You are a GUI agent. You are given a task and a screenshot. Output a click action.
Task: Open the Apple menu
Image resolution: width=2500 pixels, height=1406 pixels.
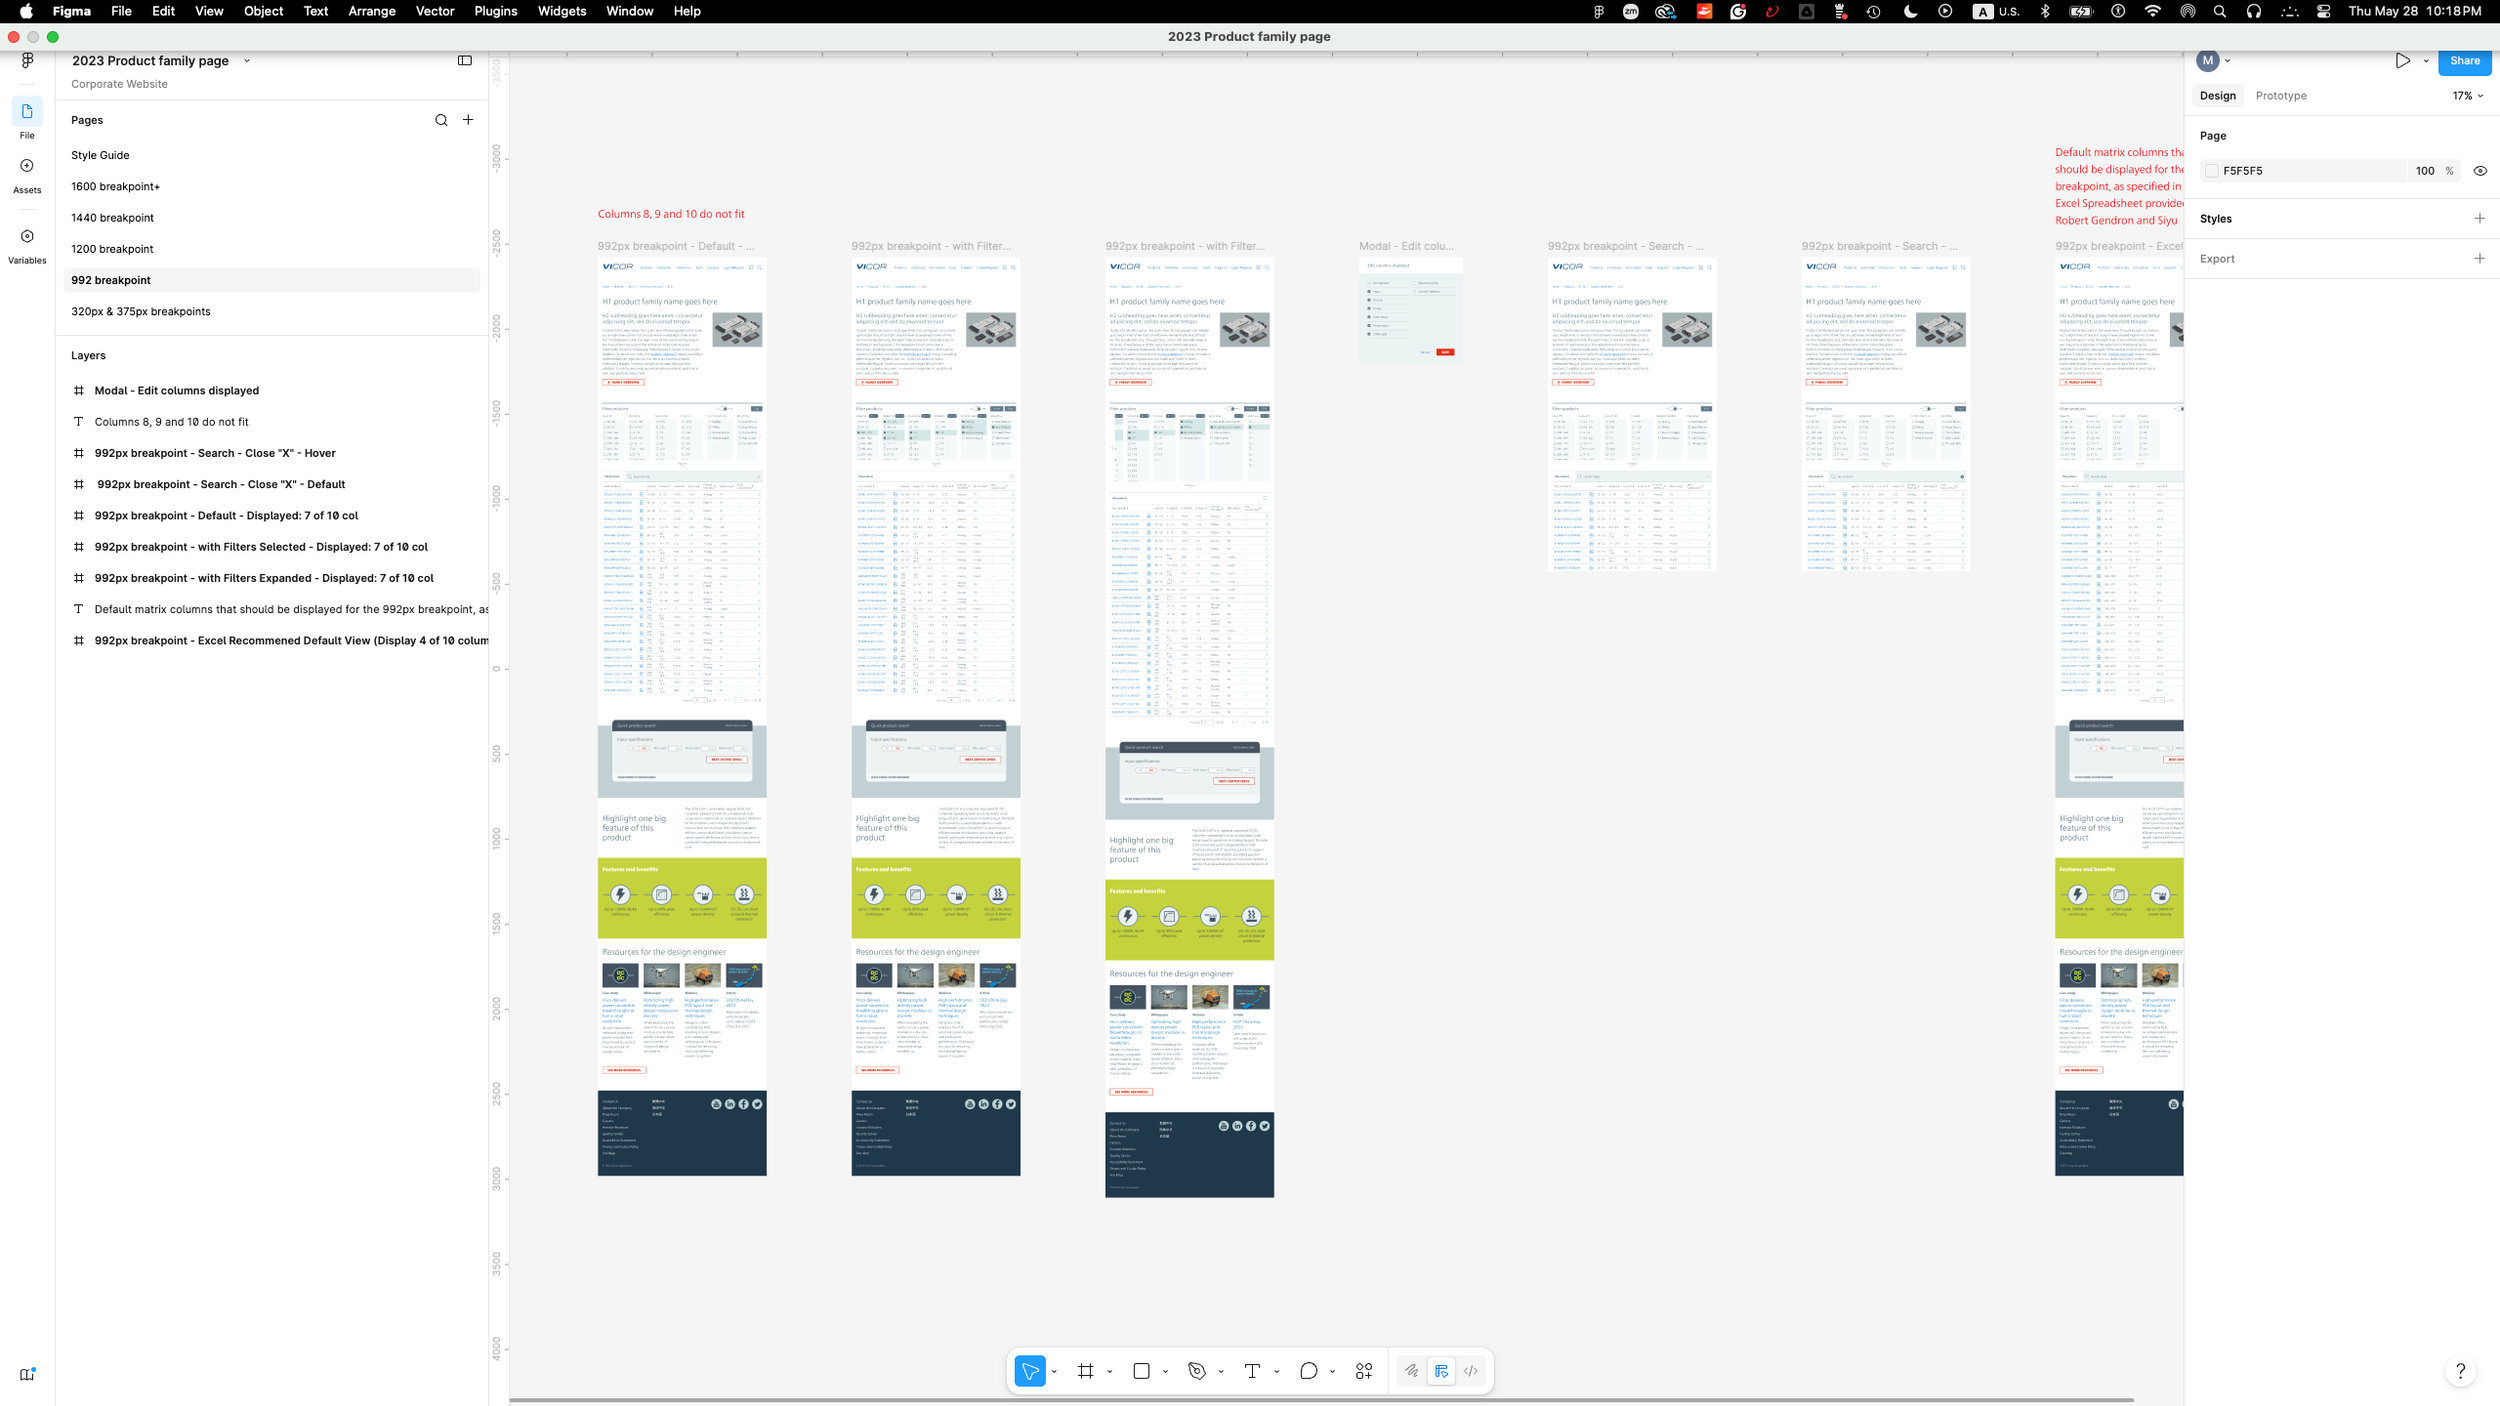coord(26,11)
